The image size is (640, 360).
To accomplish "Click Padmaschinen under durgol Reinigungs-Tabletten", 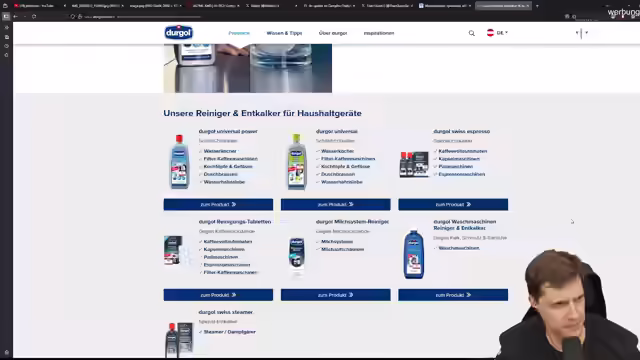I will tap(221, 257).
